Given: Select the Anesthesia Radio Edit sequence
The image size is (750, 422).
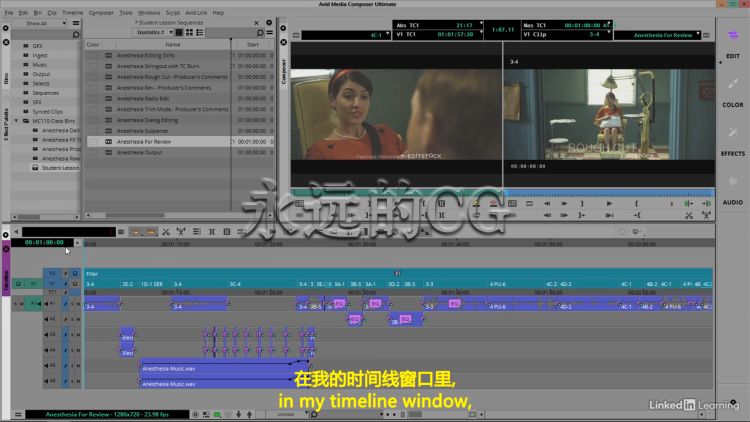Looking at the screenshot, I should point(143,99).
